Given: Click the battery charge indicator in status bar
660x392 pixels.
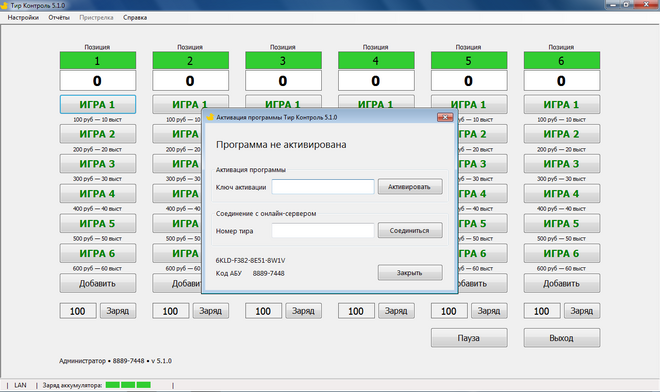Looking at the screenshot, I should 128,385.
